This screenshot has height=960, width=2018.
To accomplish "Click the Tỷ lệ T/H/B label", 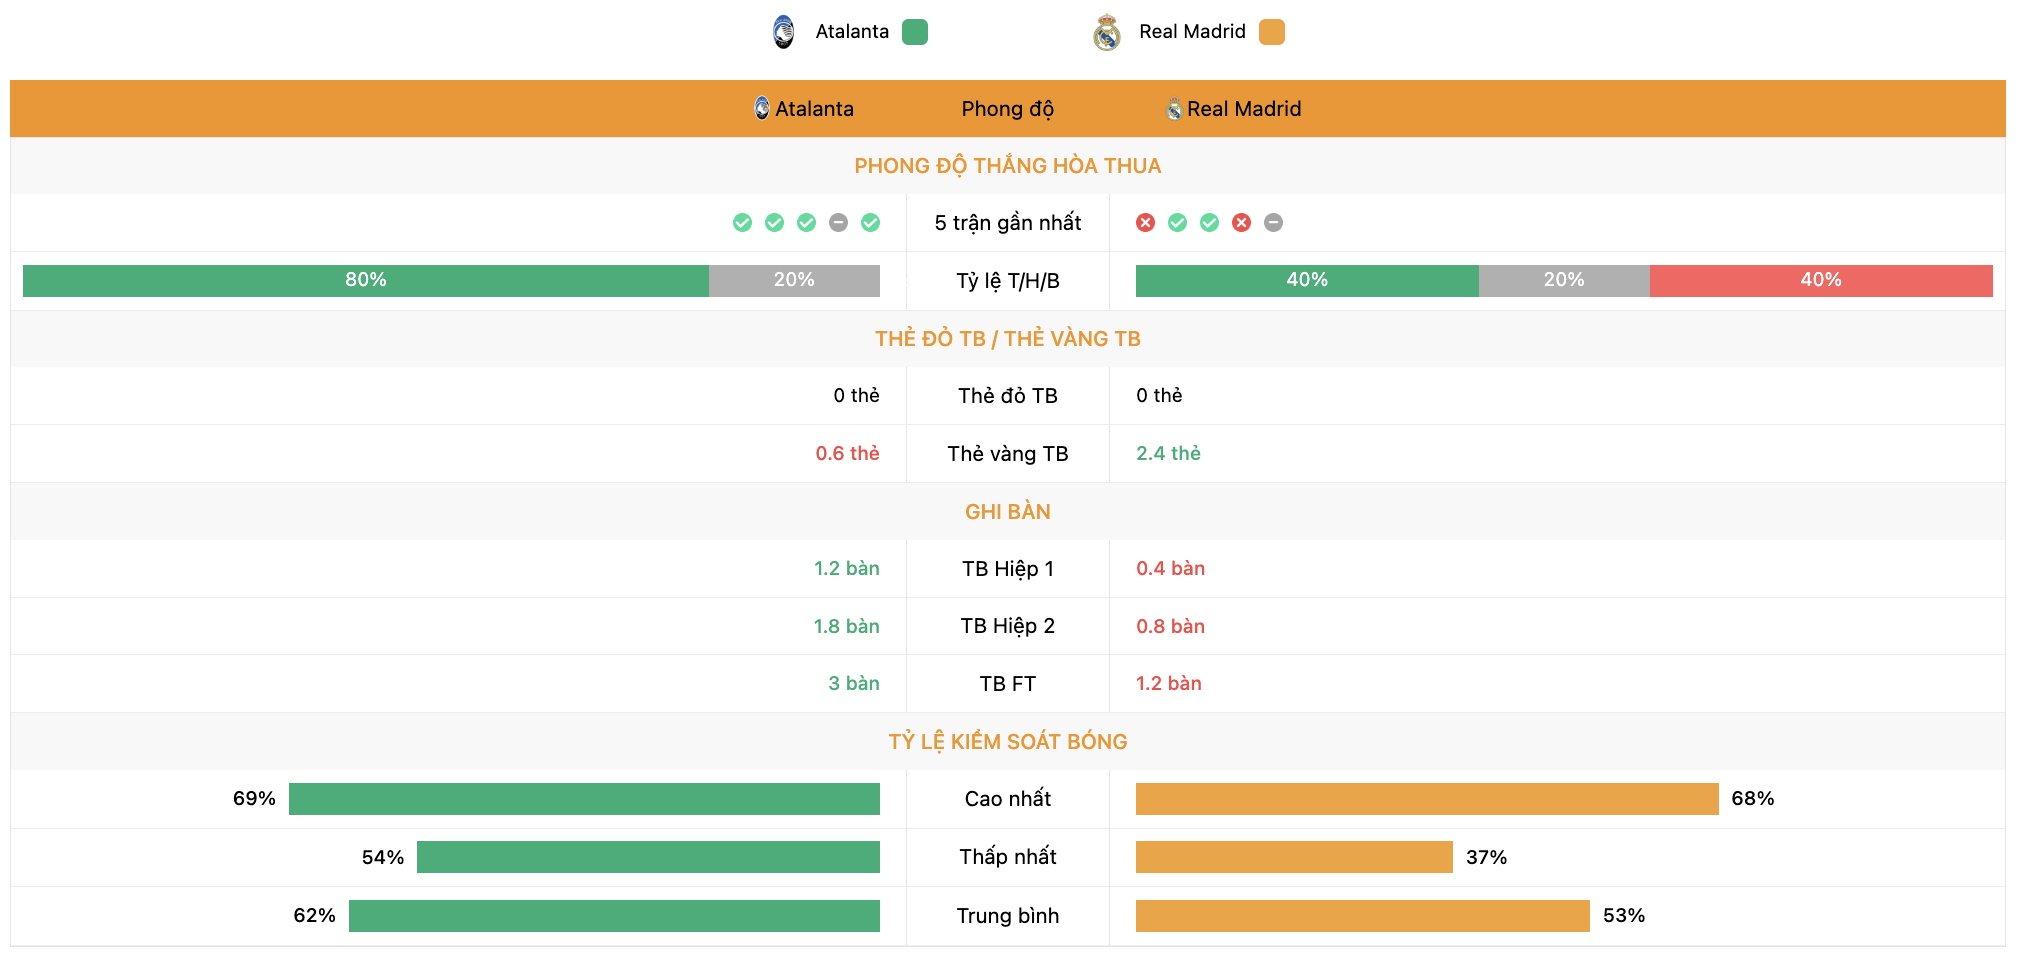I will [1007, 281].
